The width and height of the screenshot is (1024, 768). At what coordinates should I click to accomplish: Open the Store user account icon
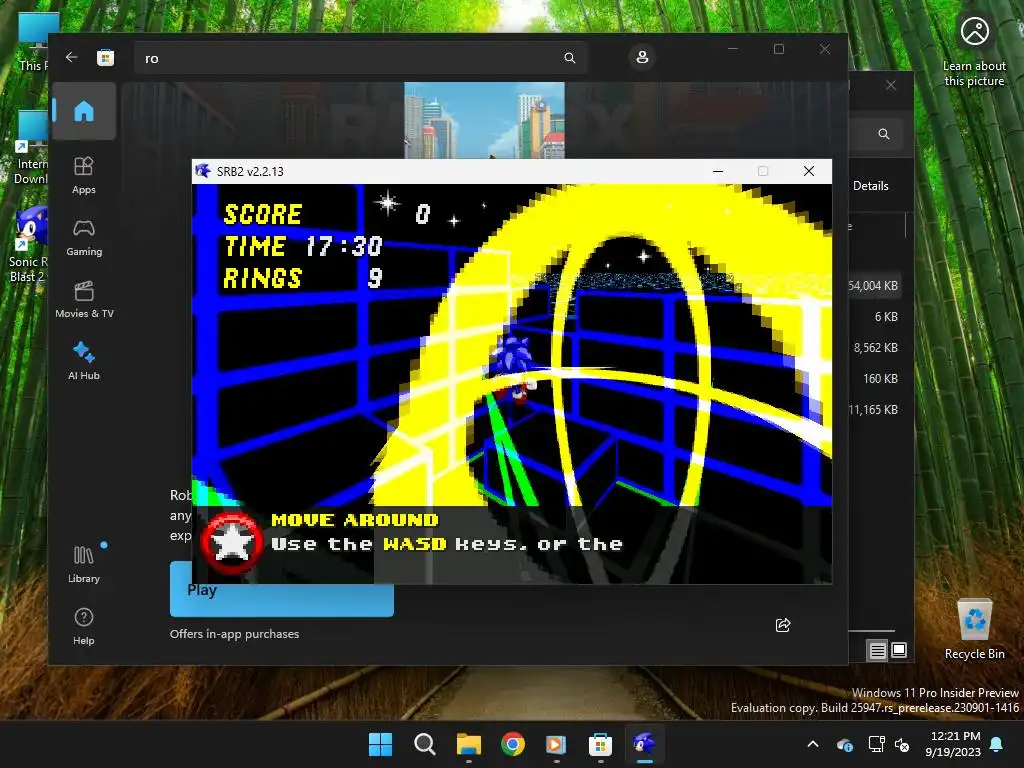pos(642,57)
